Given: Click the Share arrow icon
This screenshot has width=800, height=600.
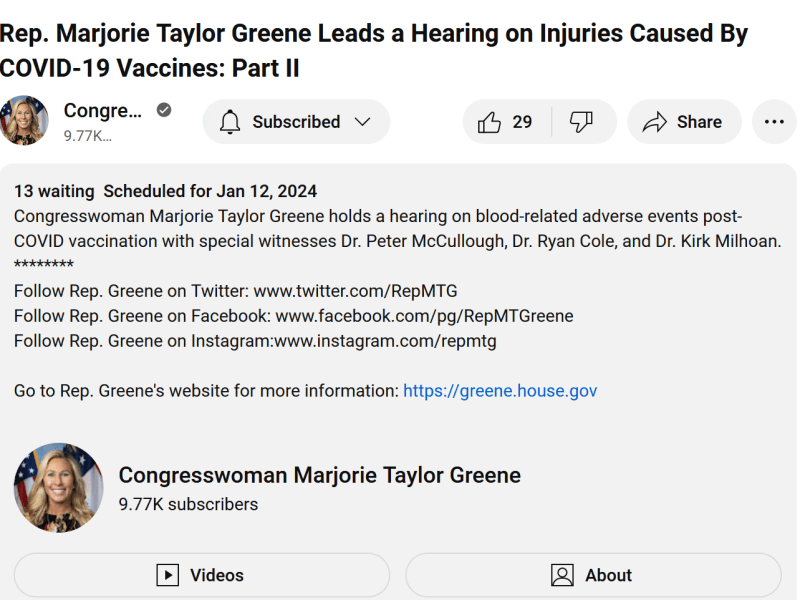Looking at the screenshot, I should coord(655,122).
